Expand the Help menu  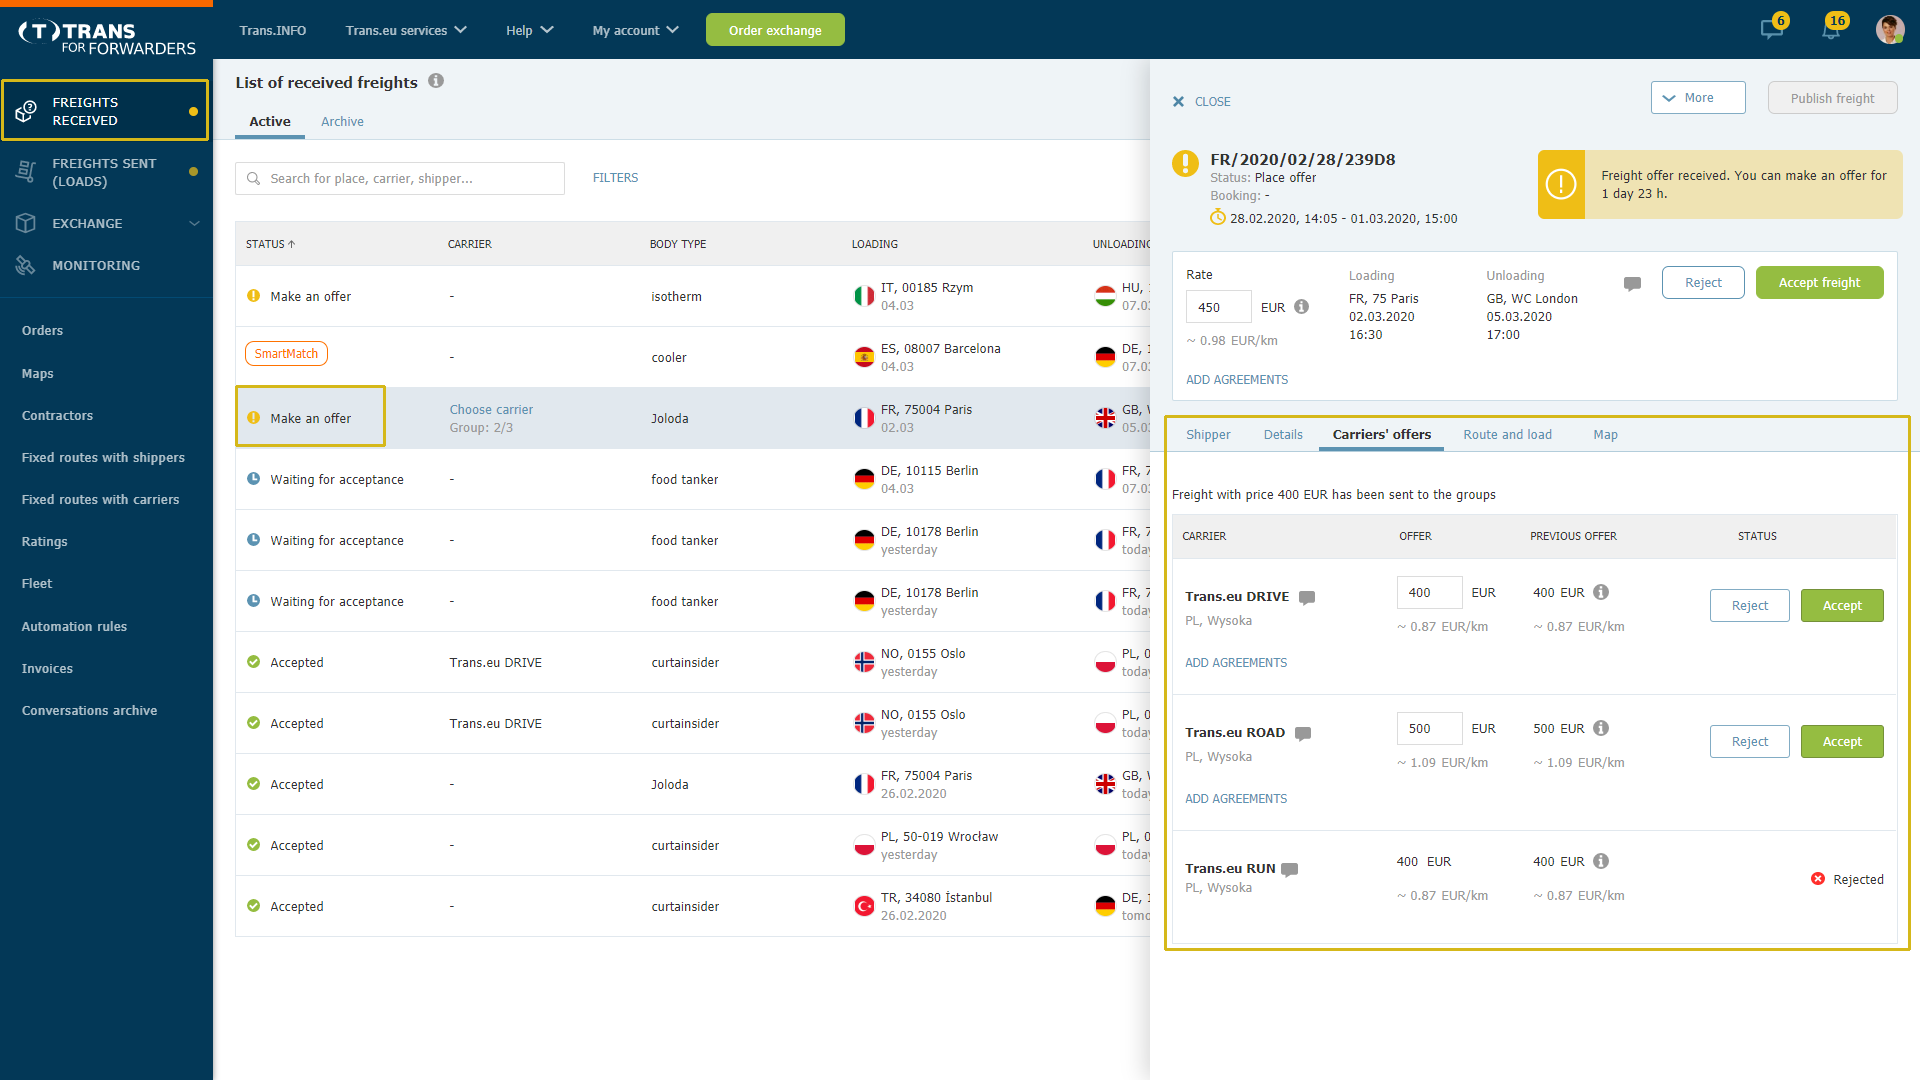(529, 30)
